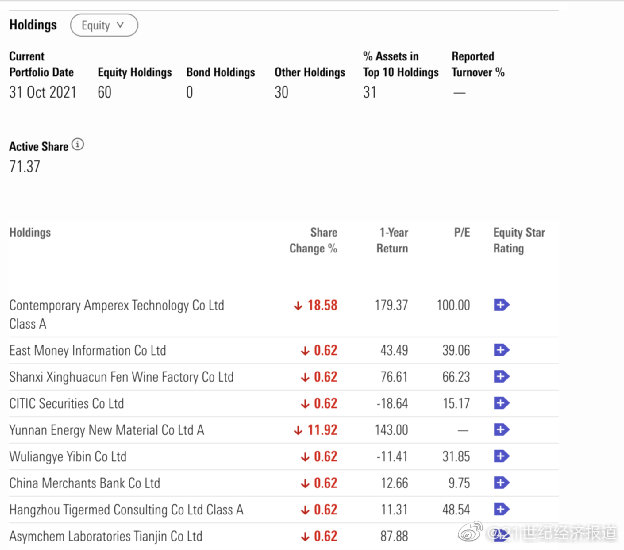
Task: Click Hangzhou Tigermed Consulting Co Ltd Class A
Action: click(x=126, y=510)
